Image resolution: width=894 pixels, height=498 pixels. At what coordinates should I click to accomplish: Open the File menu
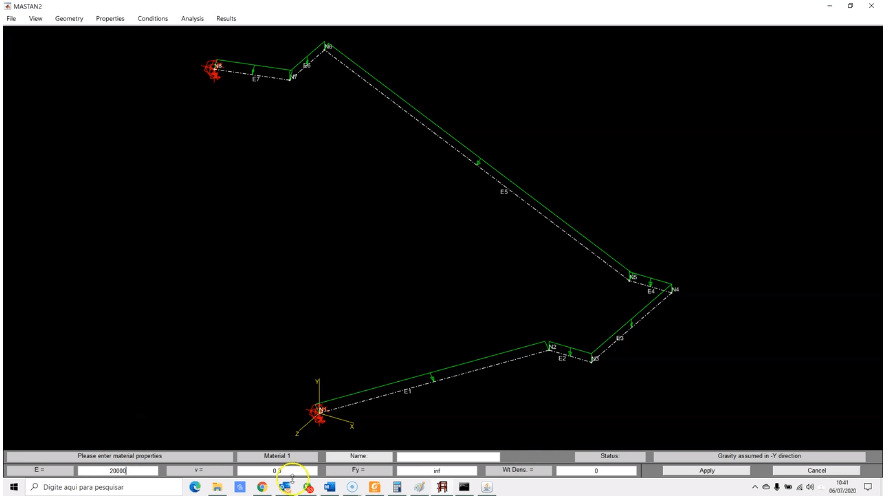click(x=13, y=18)
